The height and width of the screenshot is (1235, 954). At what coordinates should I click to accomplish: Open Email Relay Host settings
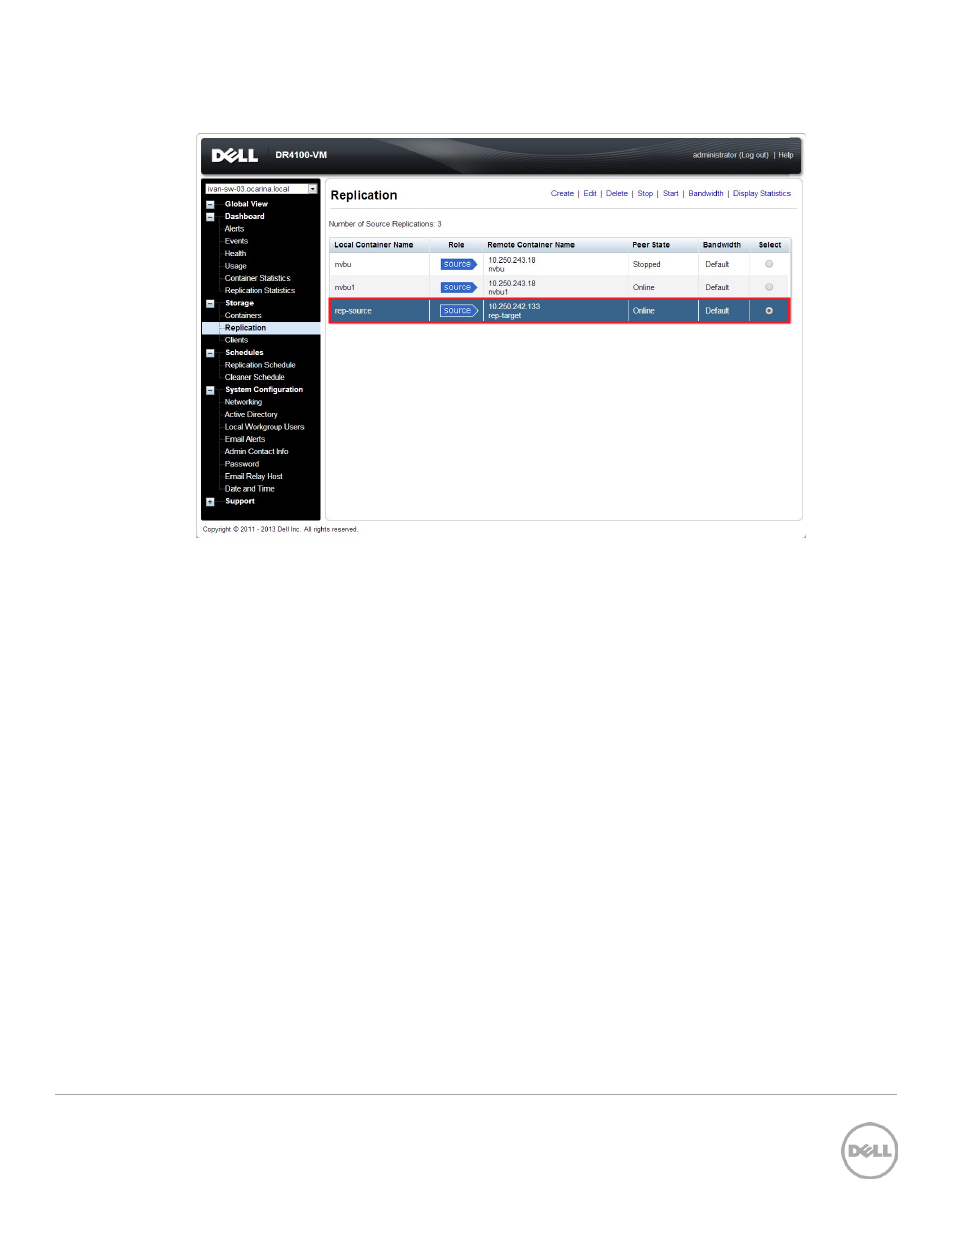[x=253, y=477]
